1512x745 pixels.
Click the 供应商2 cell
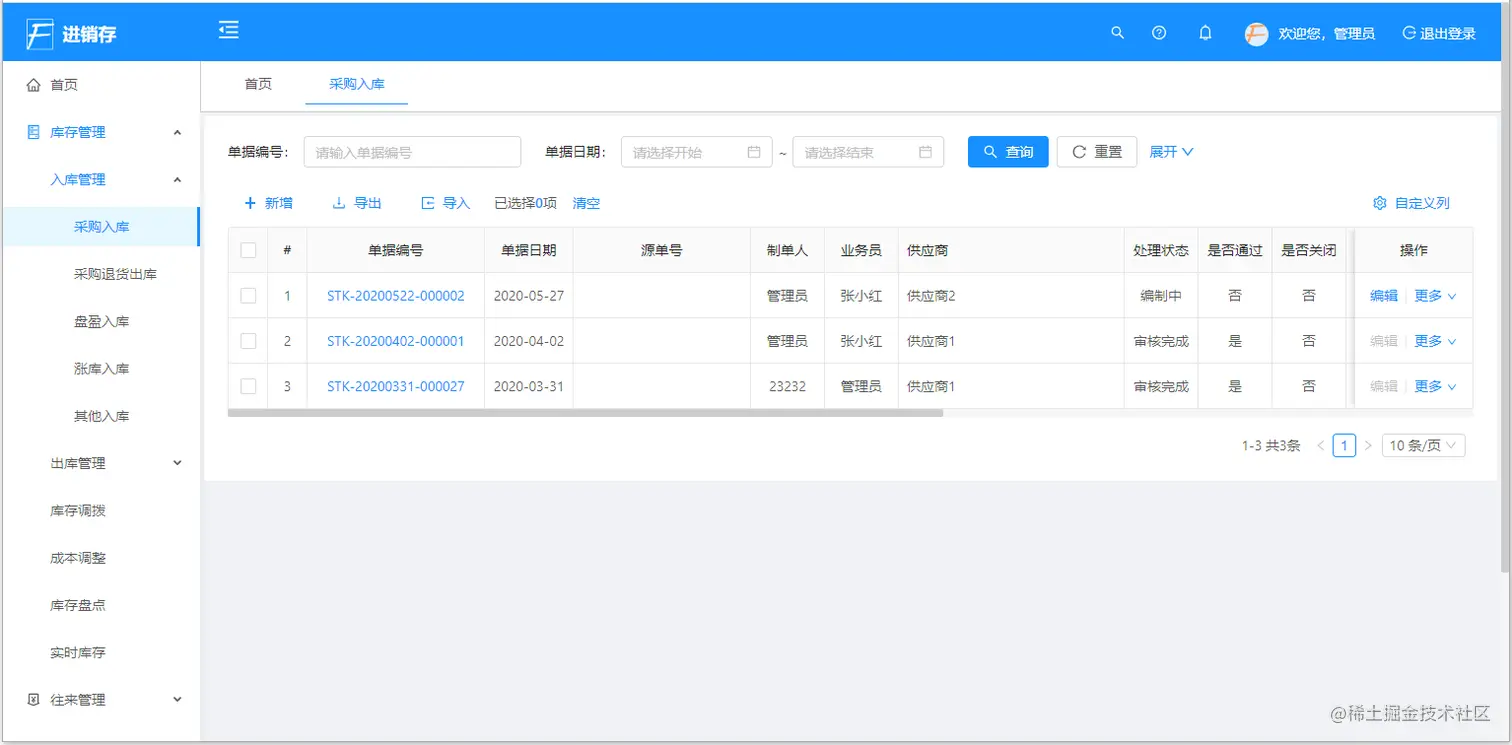[1011, 296]
